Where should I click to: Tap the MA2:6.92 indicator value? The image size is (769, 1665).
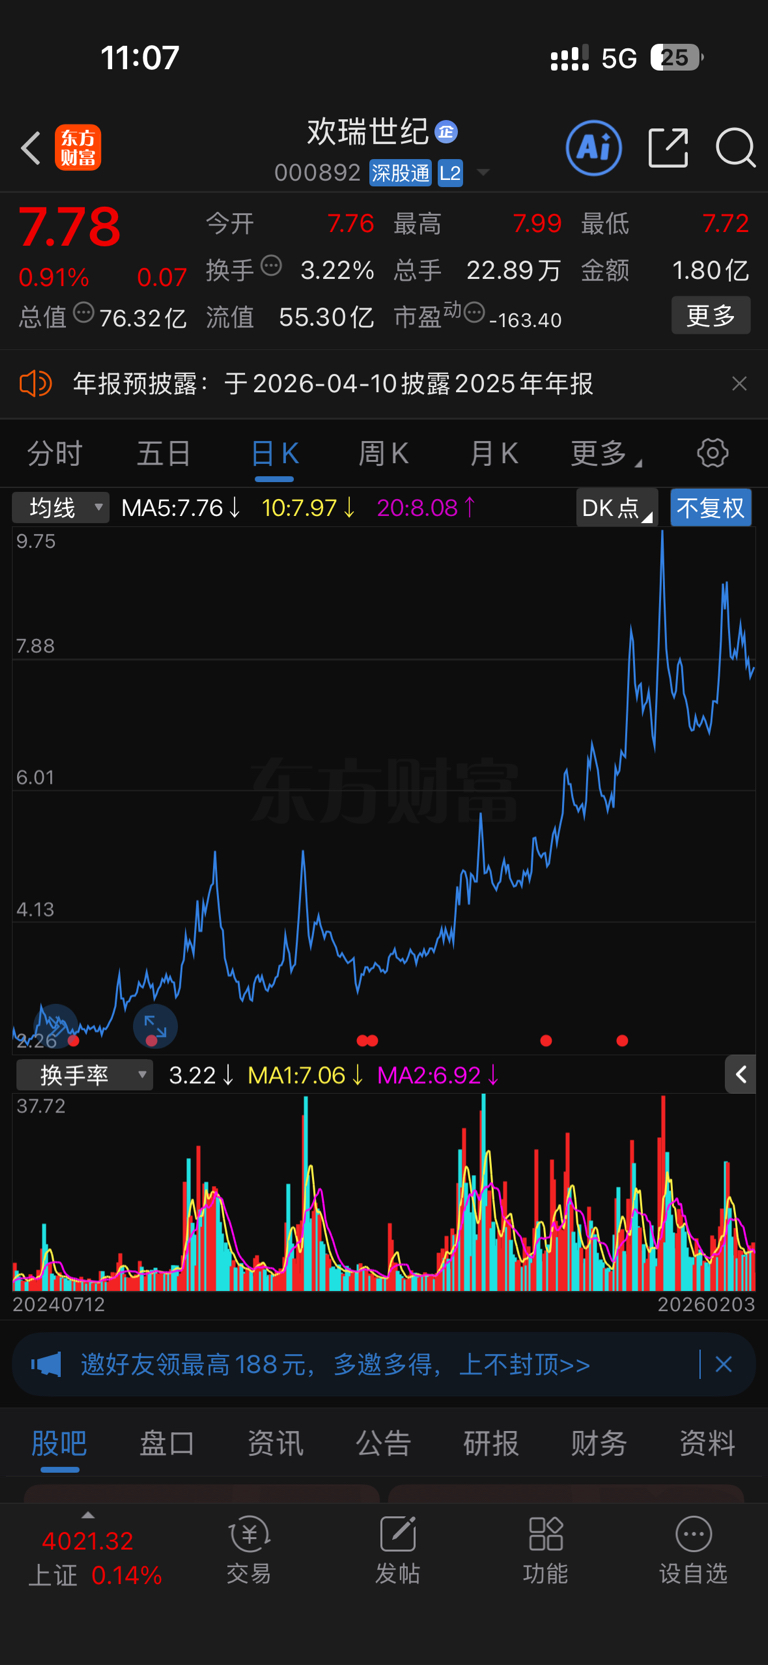point(438,1076)
